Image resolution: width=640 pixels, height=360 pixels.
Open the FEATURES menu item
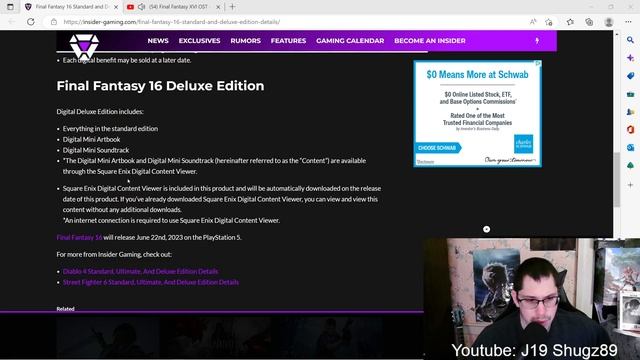click(288, 41)
